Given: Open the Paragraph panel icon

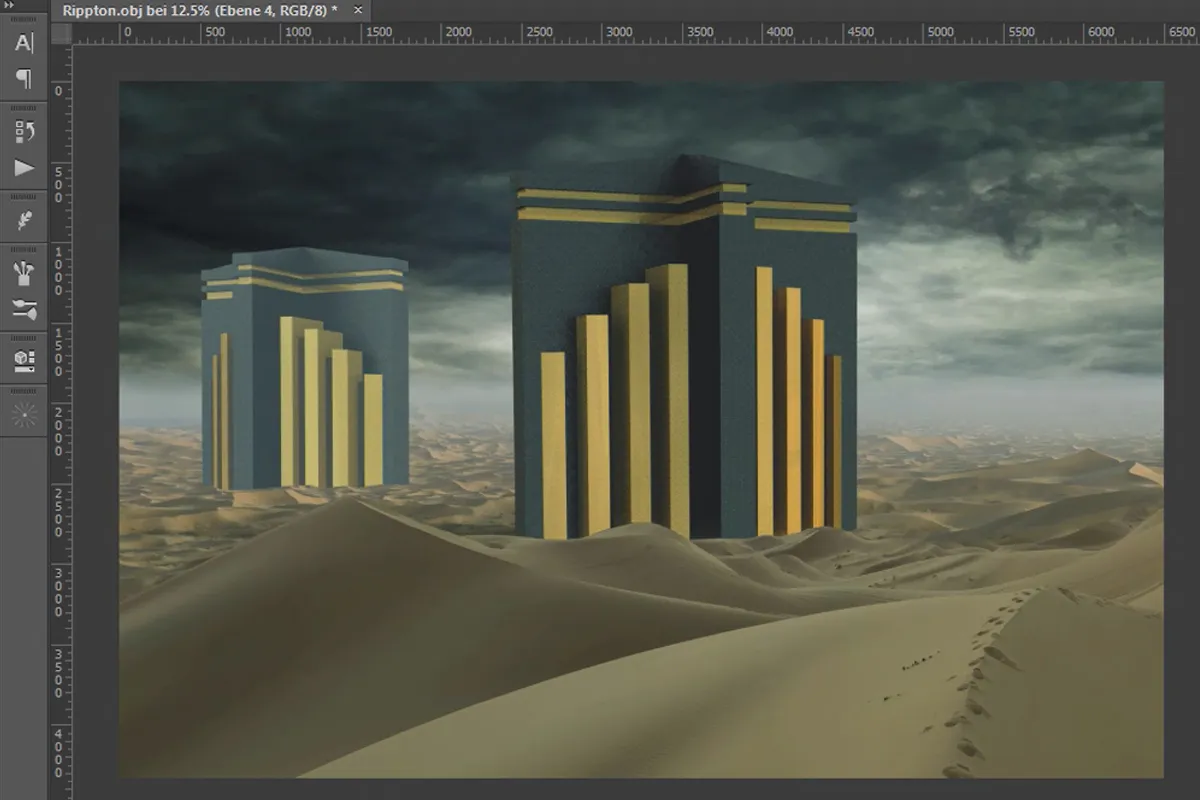Looking at the screenshot, I should click(24, 78).
